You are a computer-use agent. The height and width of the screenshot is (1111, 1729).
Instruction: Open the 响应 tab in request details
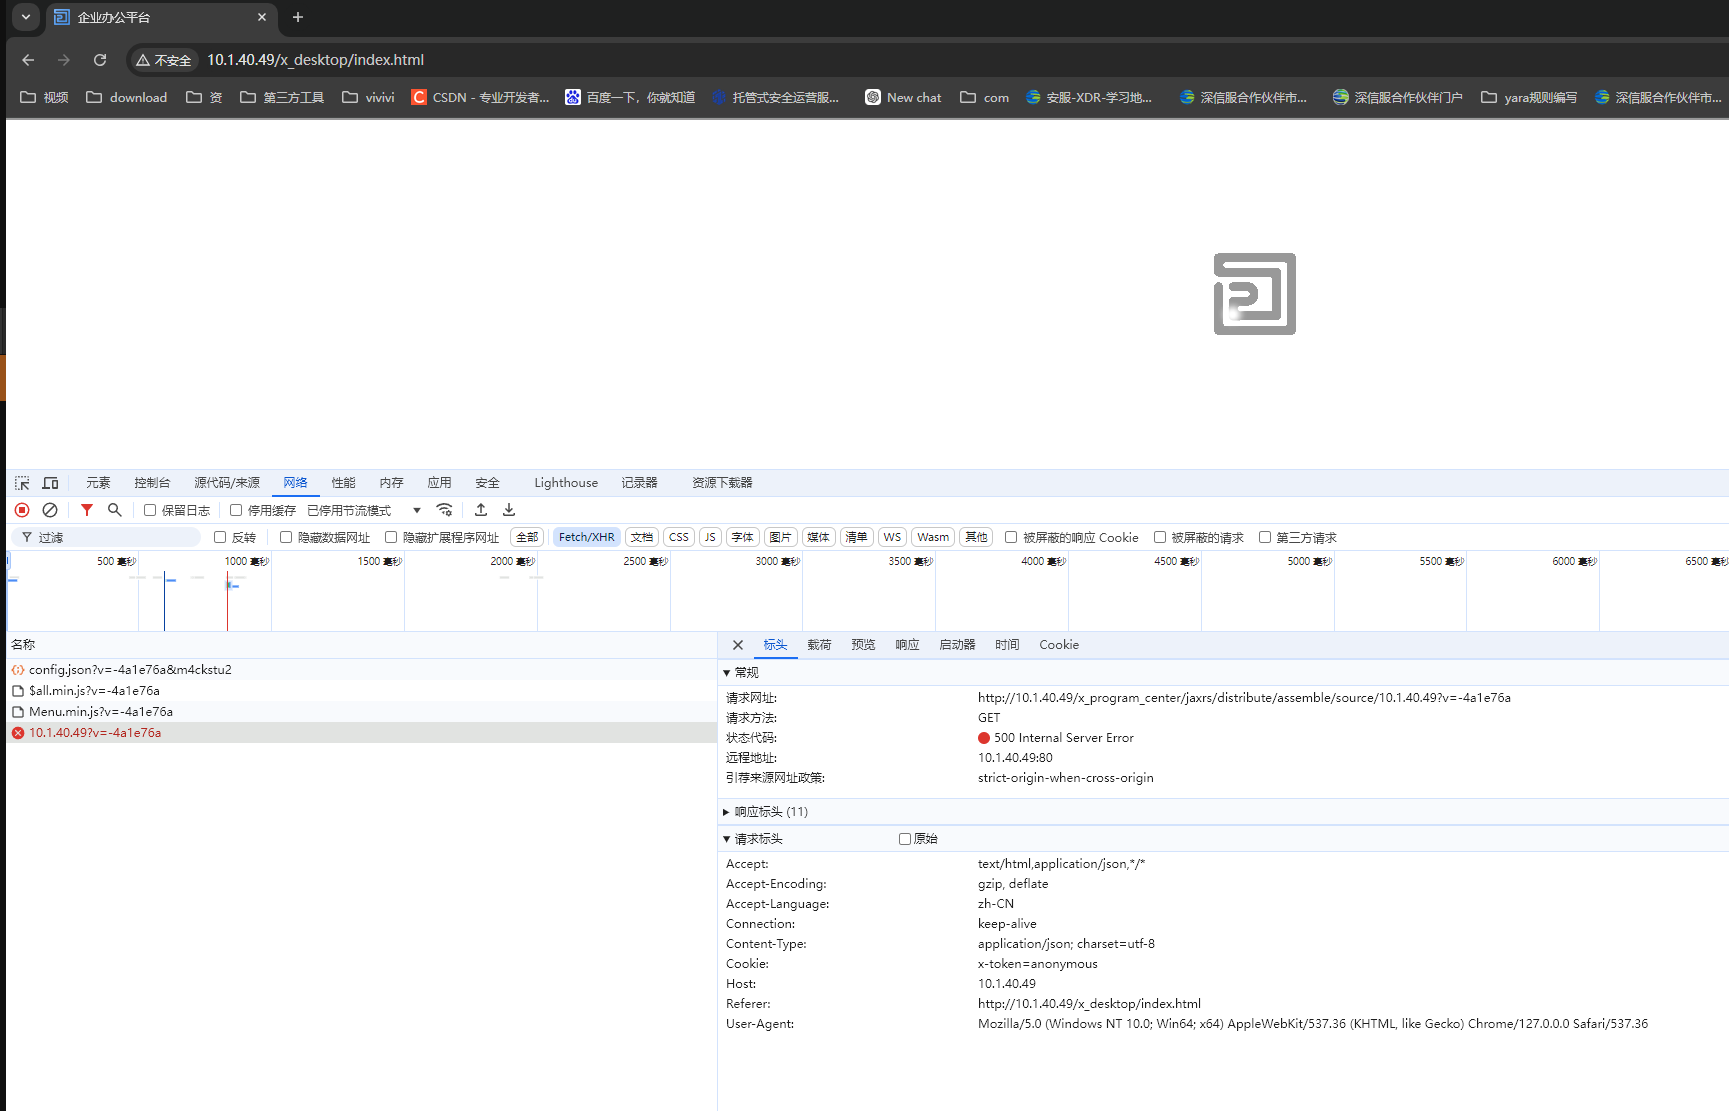pos(907,645)
